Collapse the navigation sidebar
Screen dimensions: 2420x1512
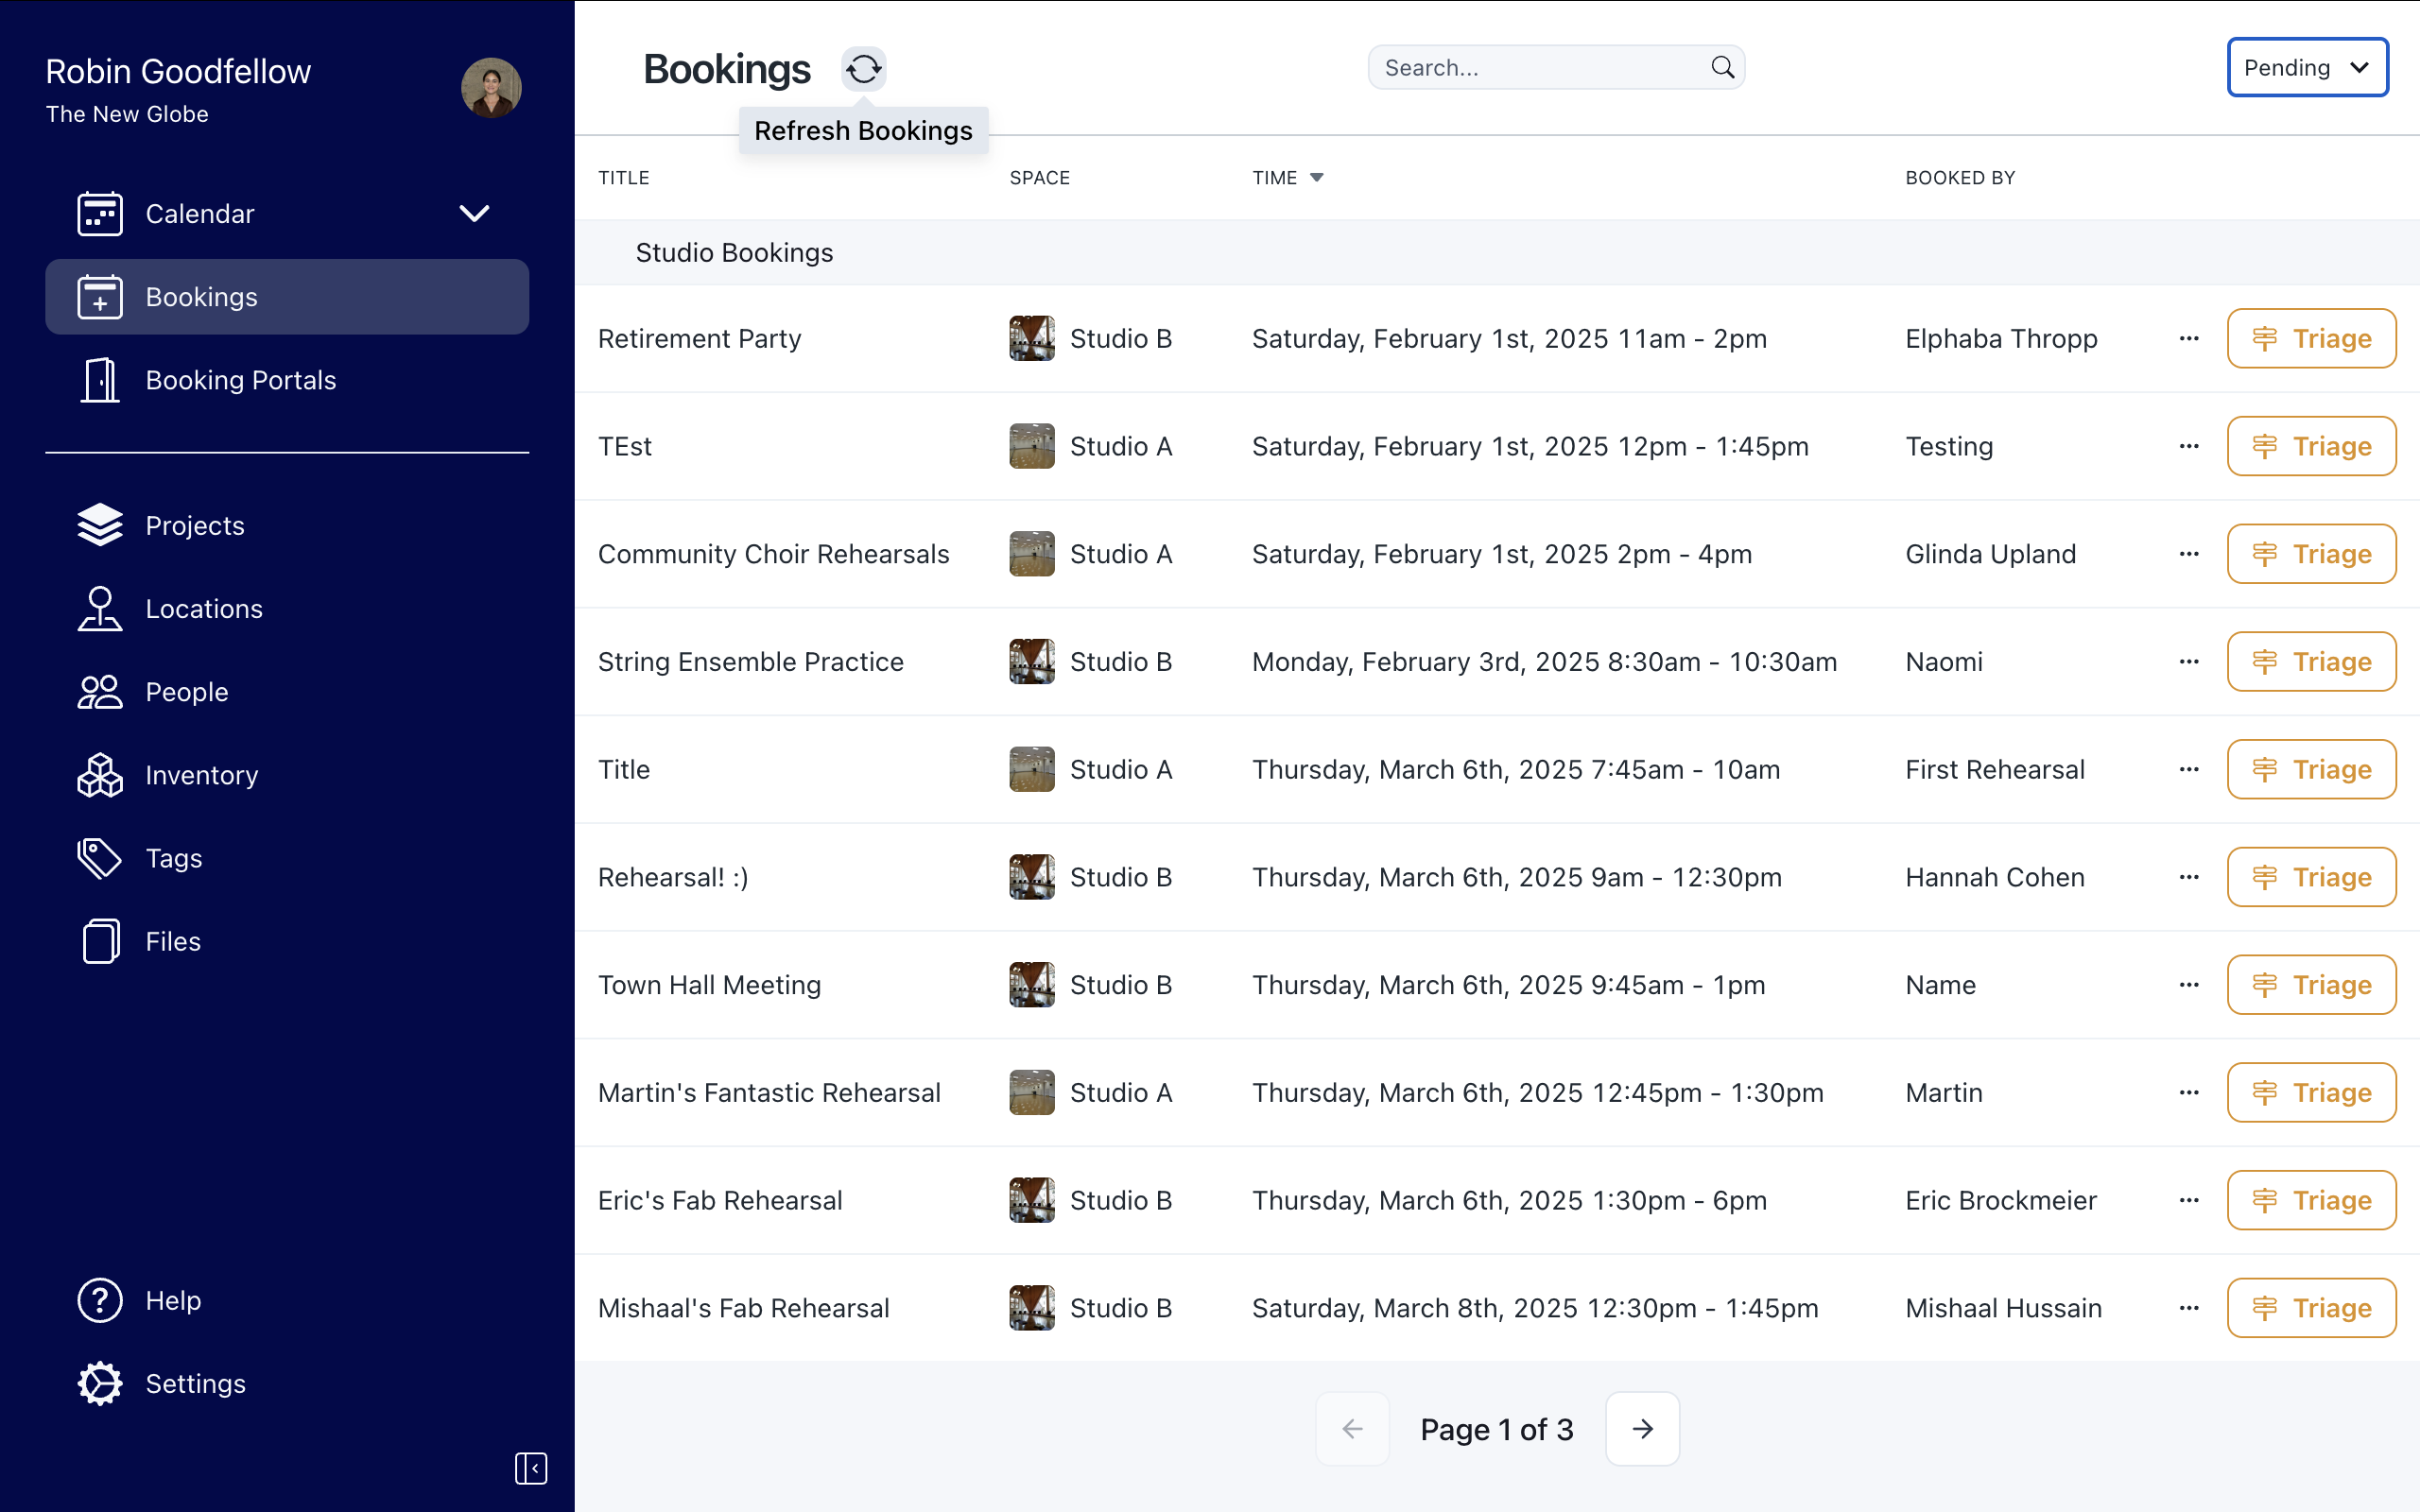pos(531,1469)
